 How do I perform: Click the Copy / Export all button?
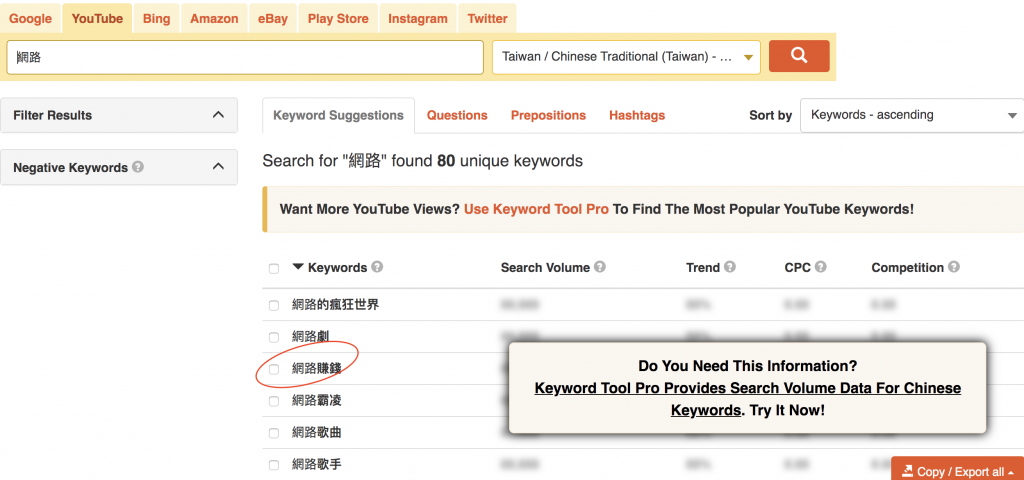pos(957,471)
